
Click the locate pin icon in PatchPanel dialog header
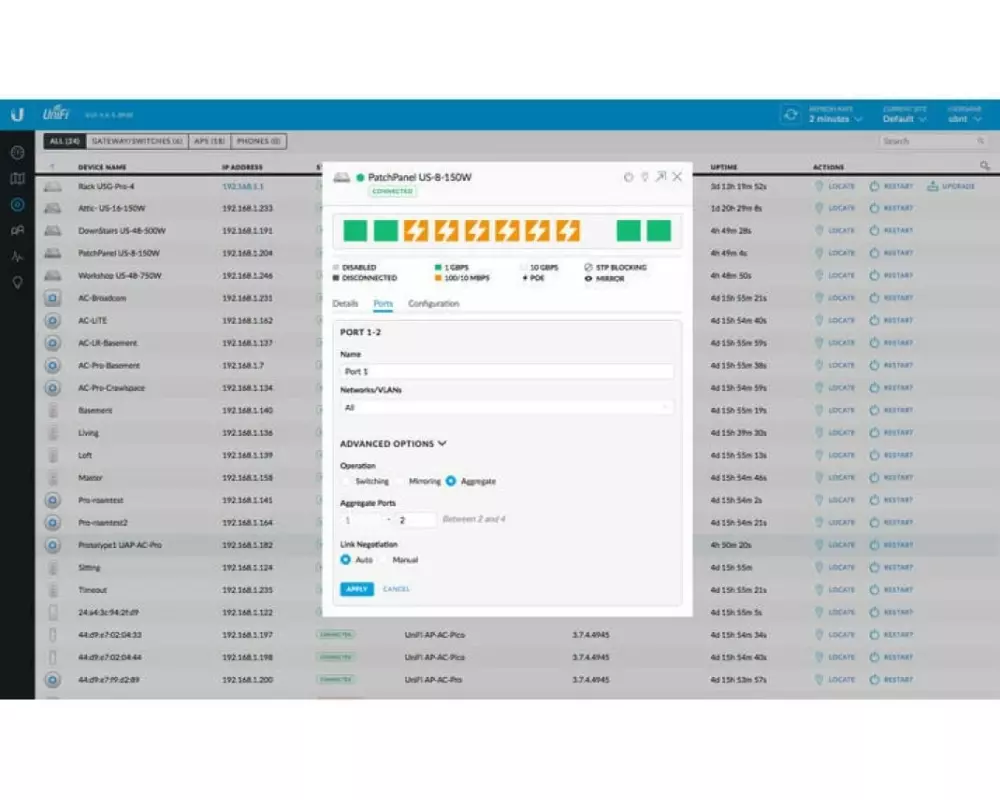[645, 177]
